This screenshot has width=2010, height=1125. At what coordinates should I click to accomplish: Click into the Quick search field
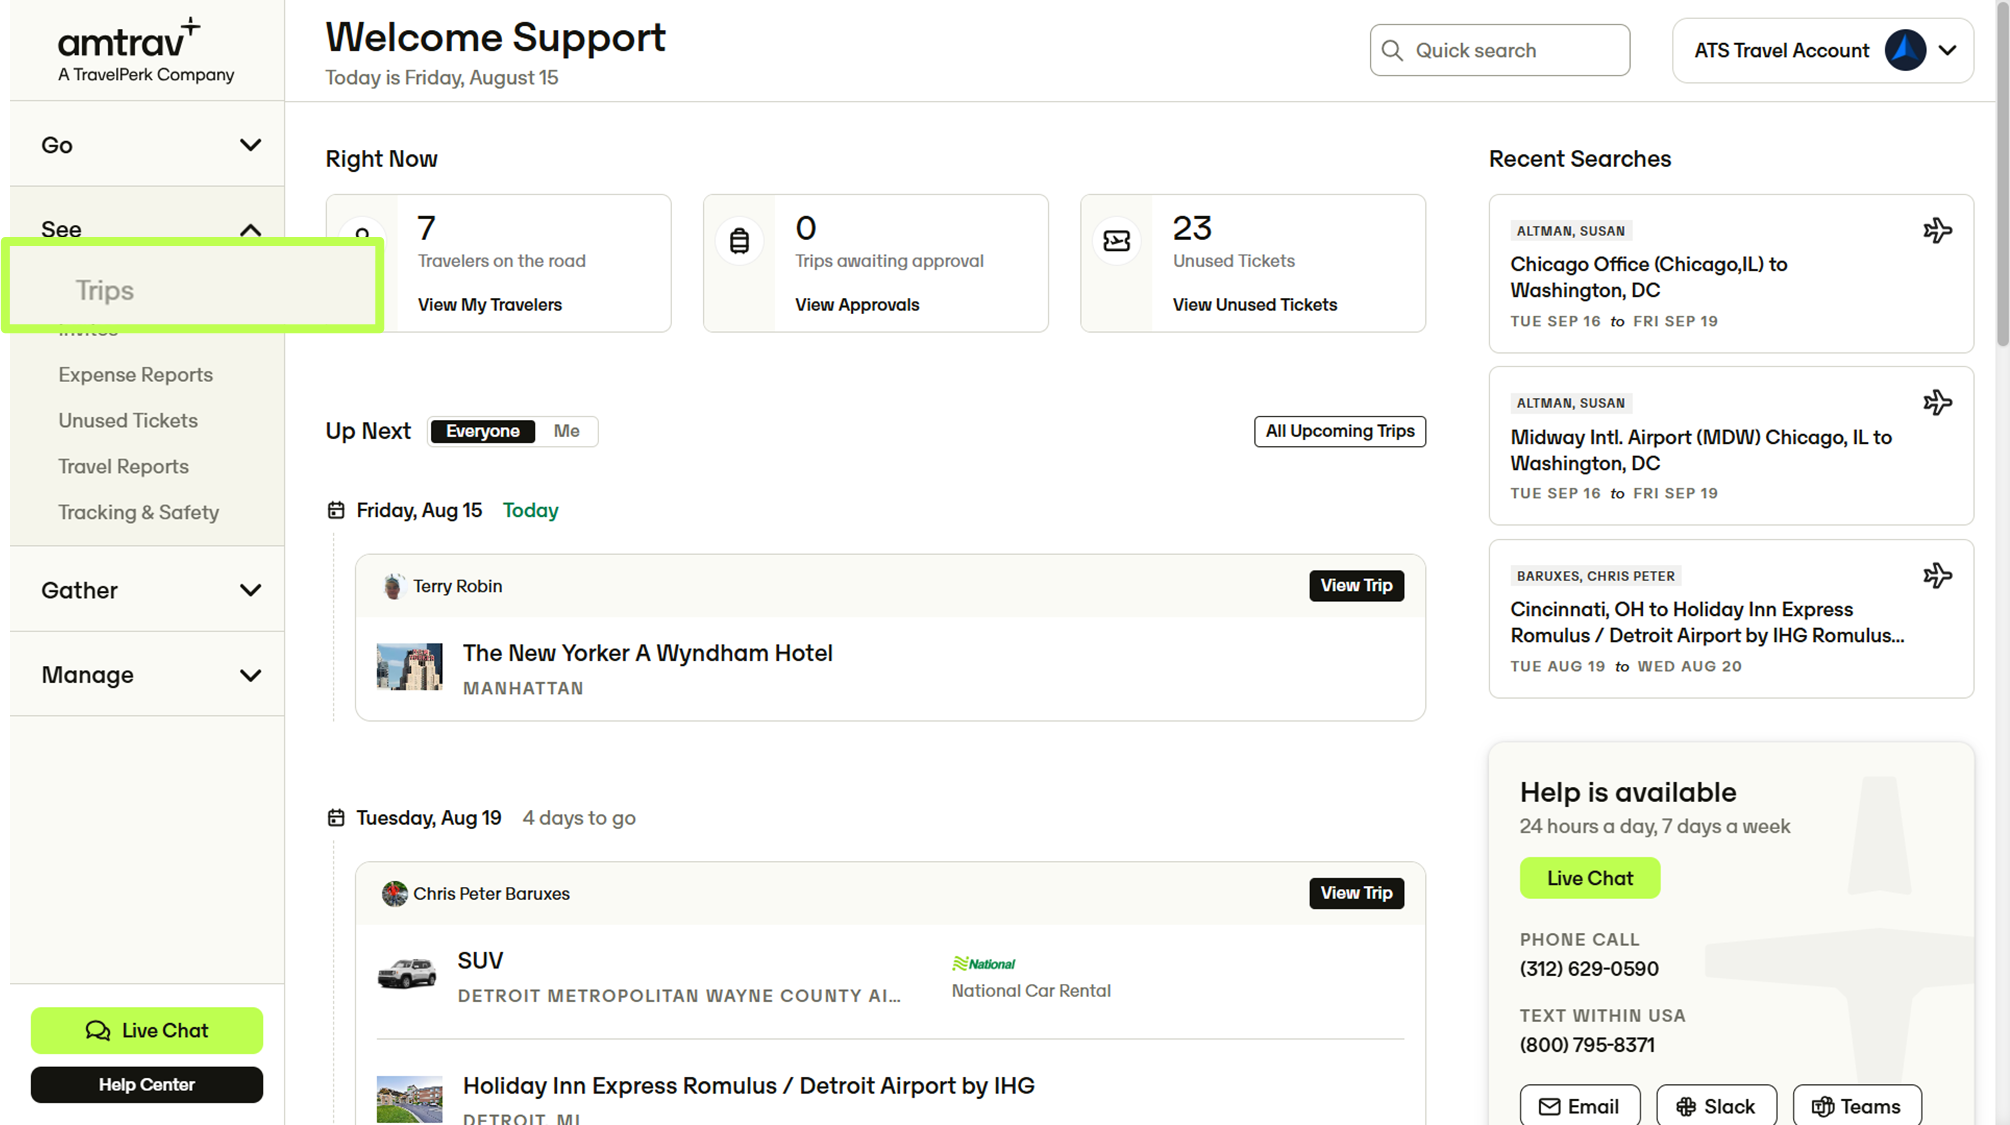pyautogui.click(x=1499, y=50)
